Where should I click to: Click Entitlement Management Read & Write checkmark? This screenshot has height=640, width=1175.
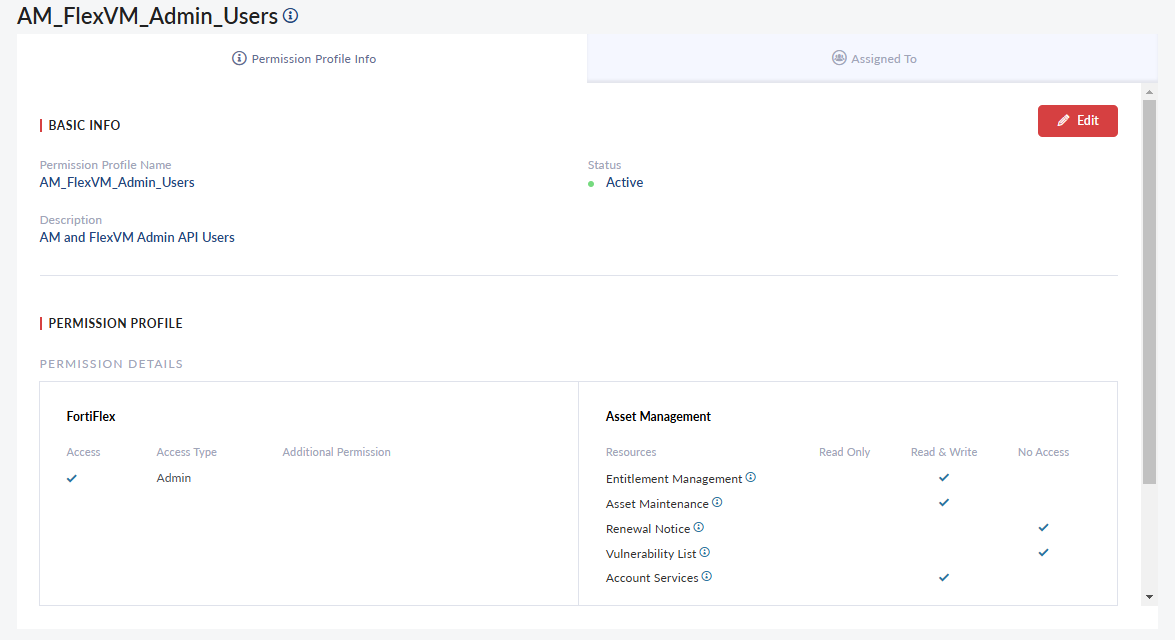pos(944,477)
